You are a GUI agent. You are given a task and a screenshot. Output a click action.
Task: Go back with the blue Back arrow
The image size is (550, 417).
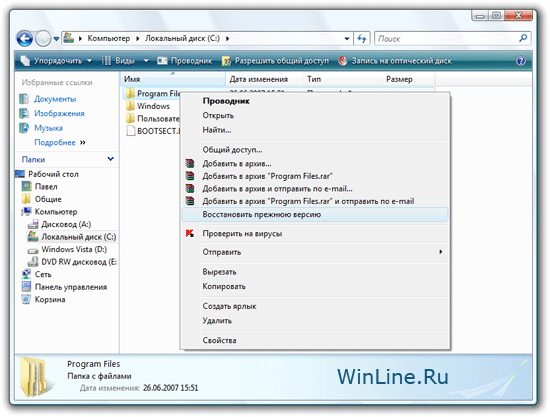pyautogui.click(x=25, y=39)
